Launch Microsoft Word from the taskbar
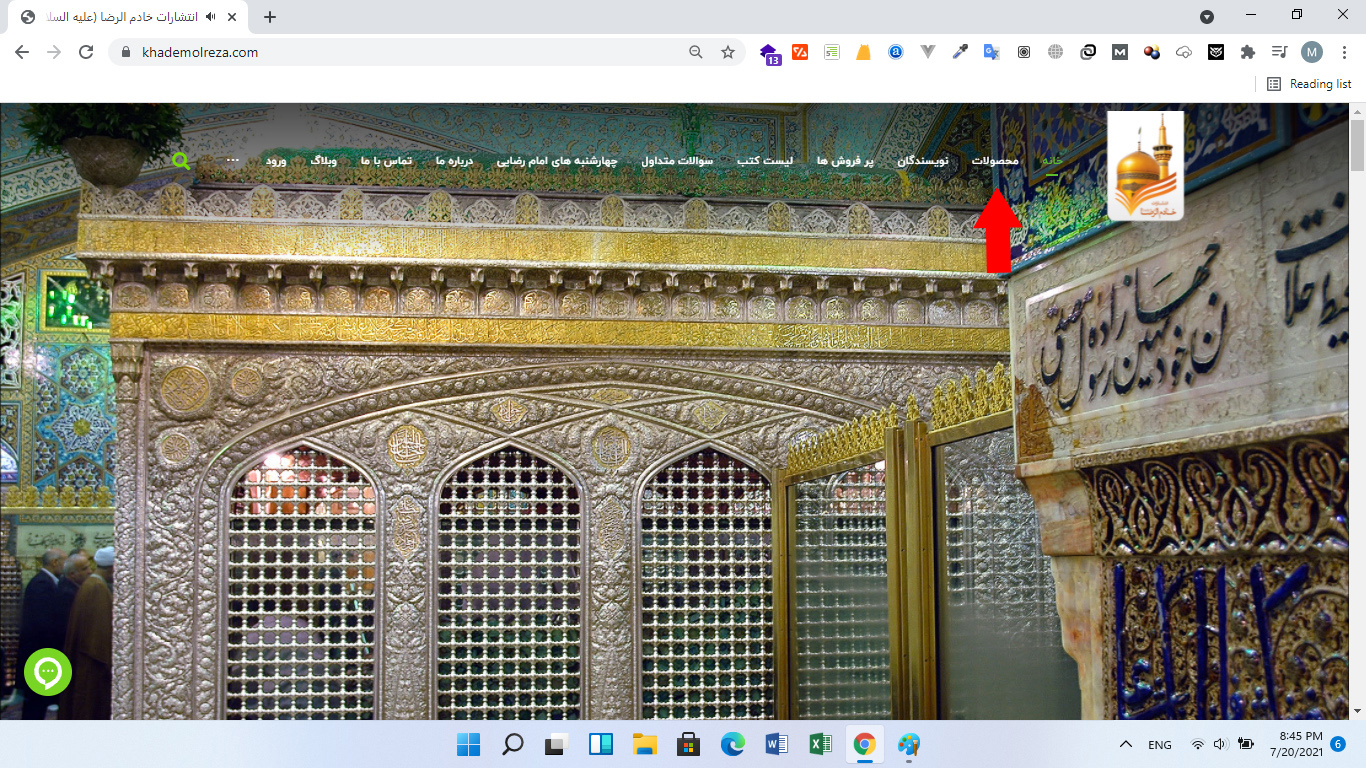The image size is (1366, 768). click(x=776, y=744)
